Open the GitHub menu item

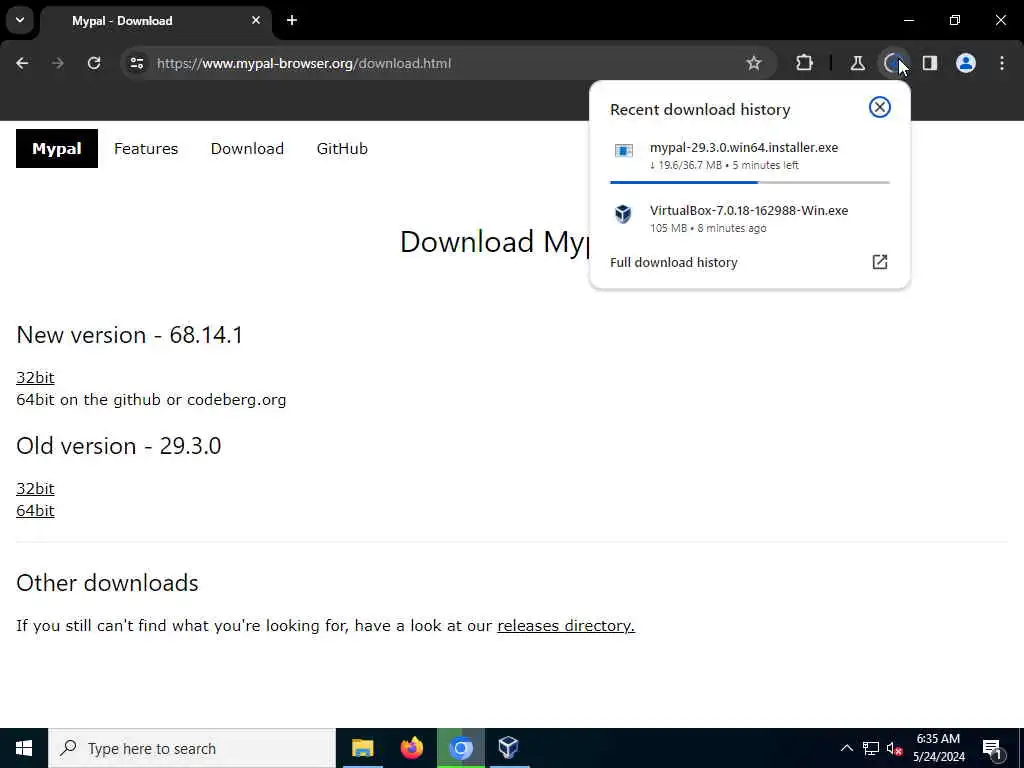342,148
